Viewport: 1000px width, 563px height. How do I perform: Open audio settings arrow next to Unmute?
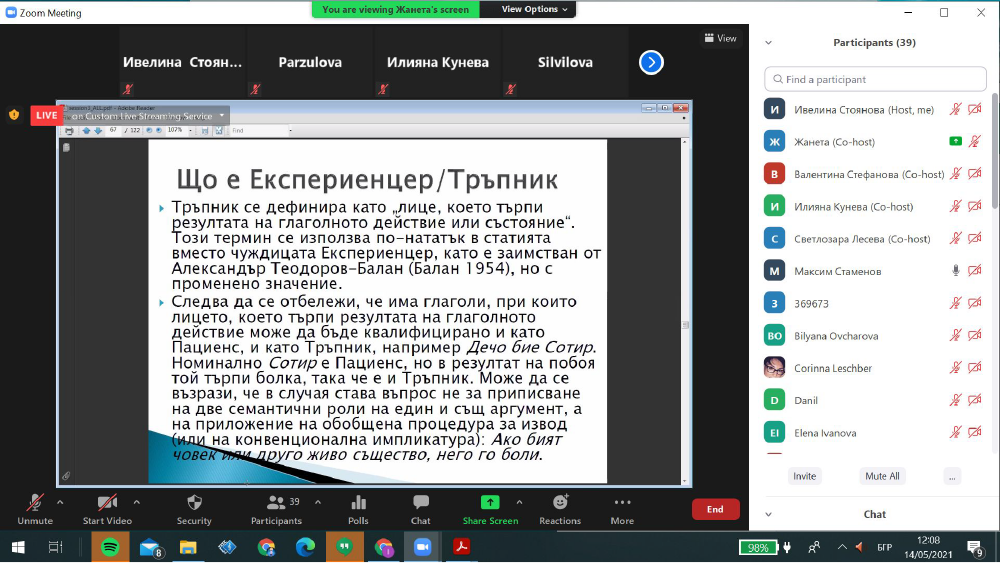click(x=60, y=502)
